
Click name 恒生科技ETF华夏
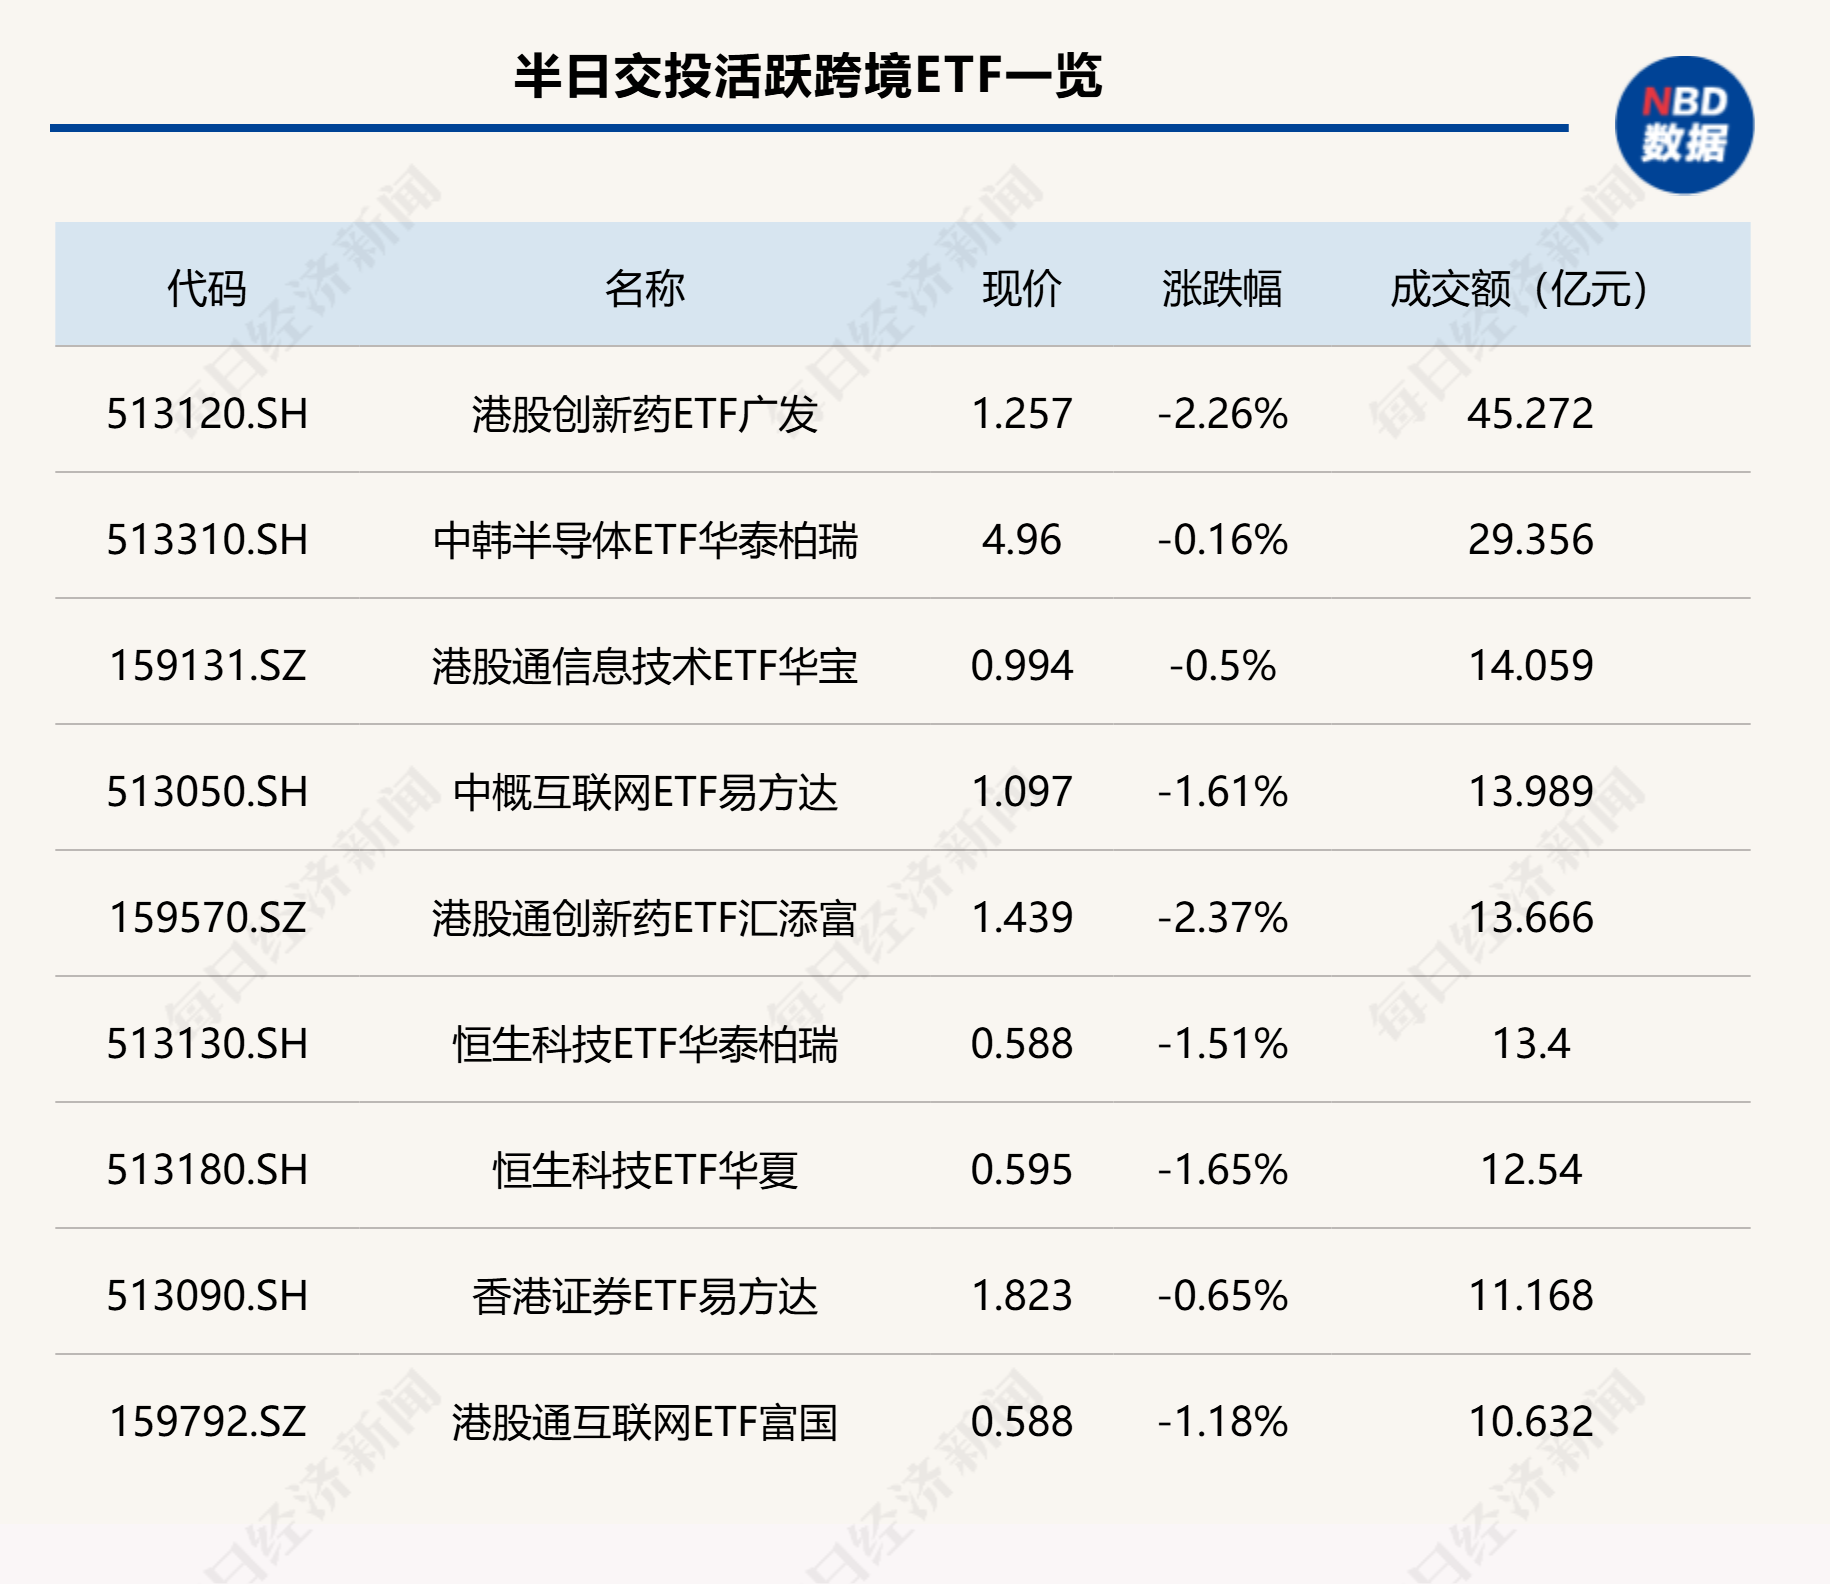(x=645, y=1170)
